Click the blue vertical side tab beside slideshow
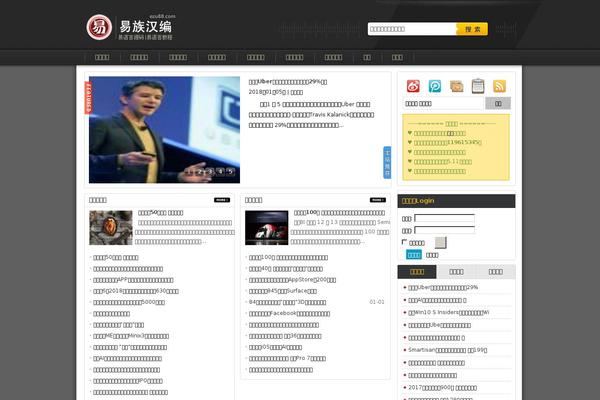 [387, 162]
